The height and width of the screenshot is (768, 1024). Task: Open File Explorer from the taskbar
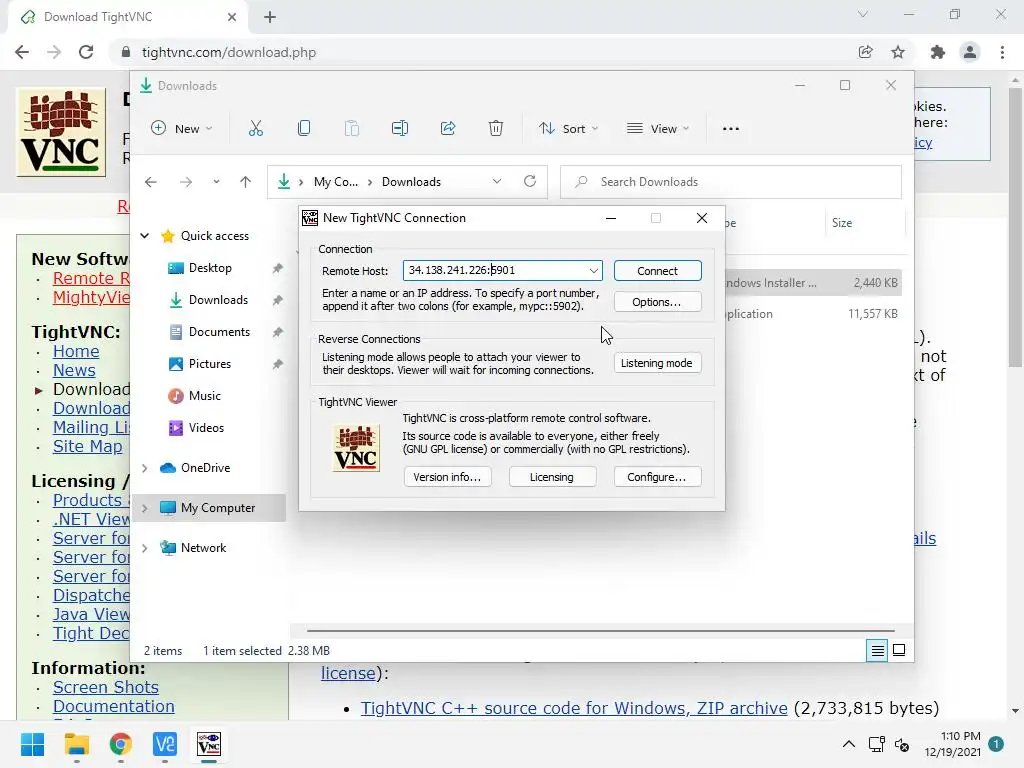coord(76,744)
